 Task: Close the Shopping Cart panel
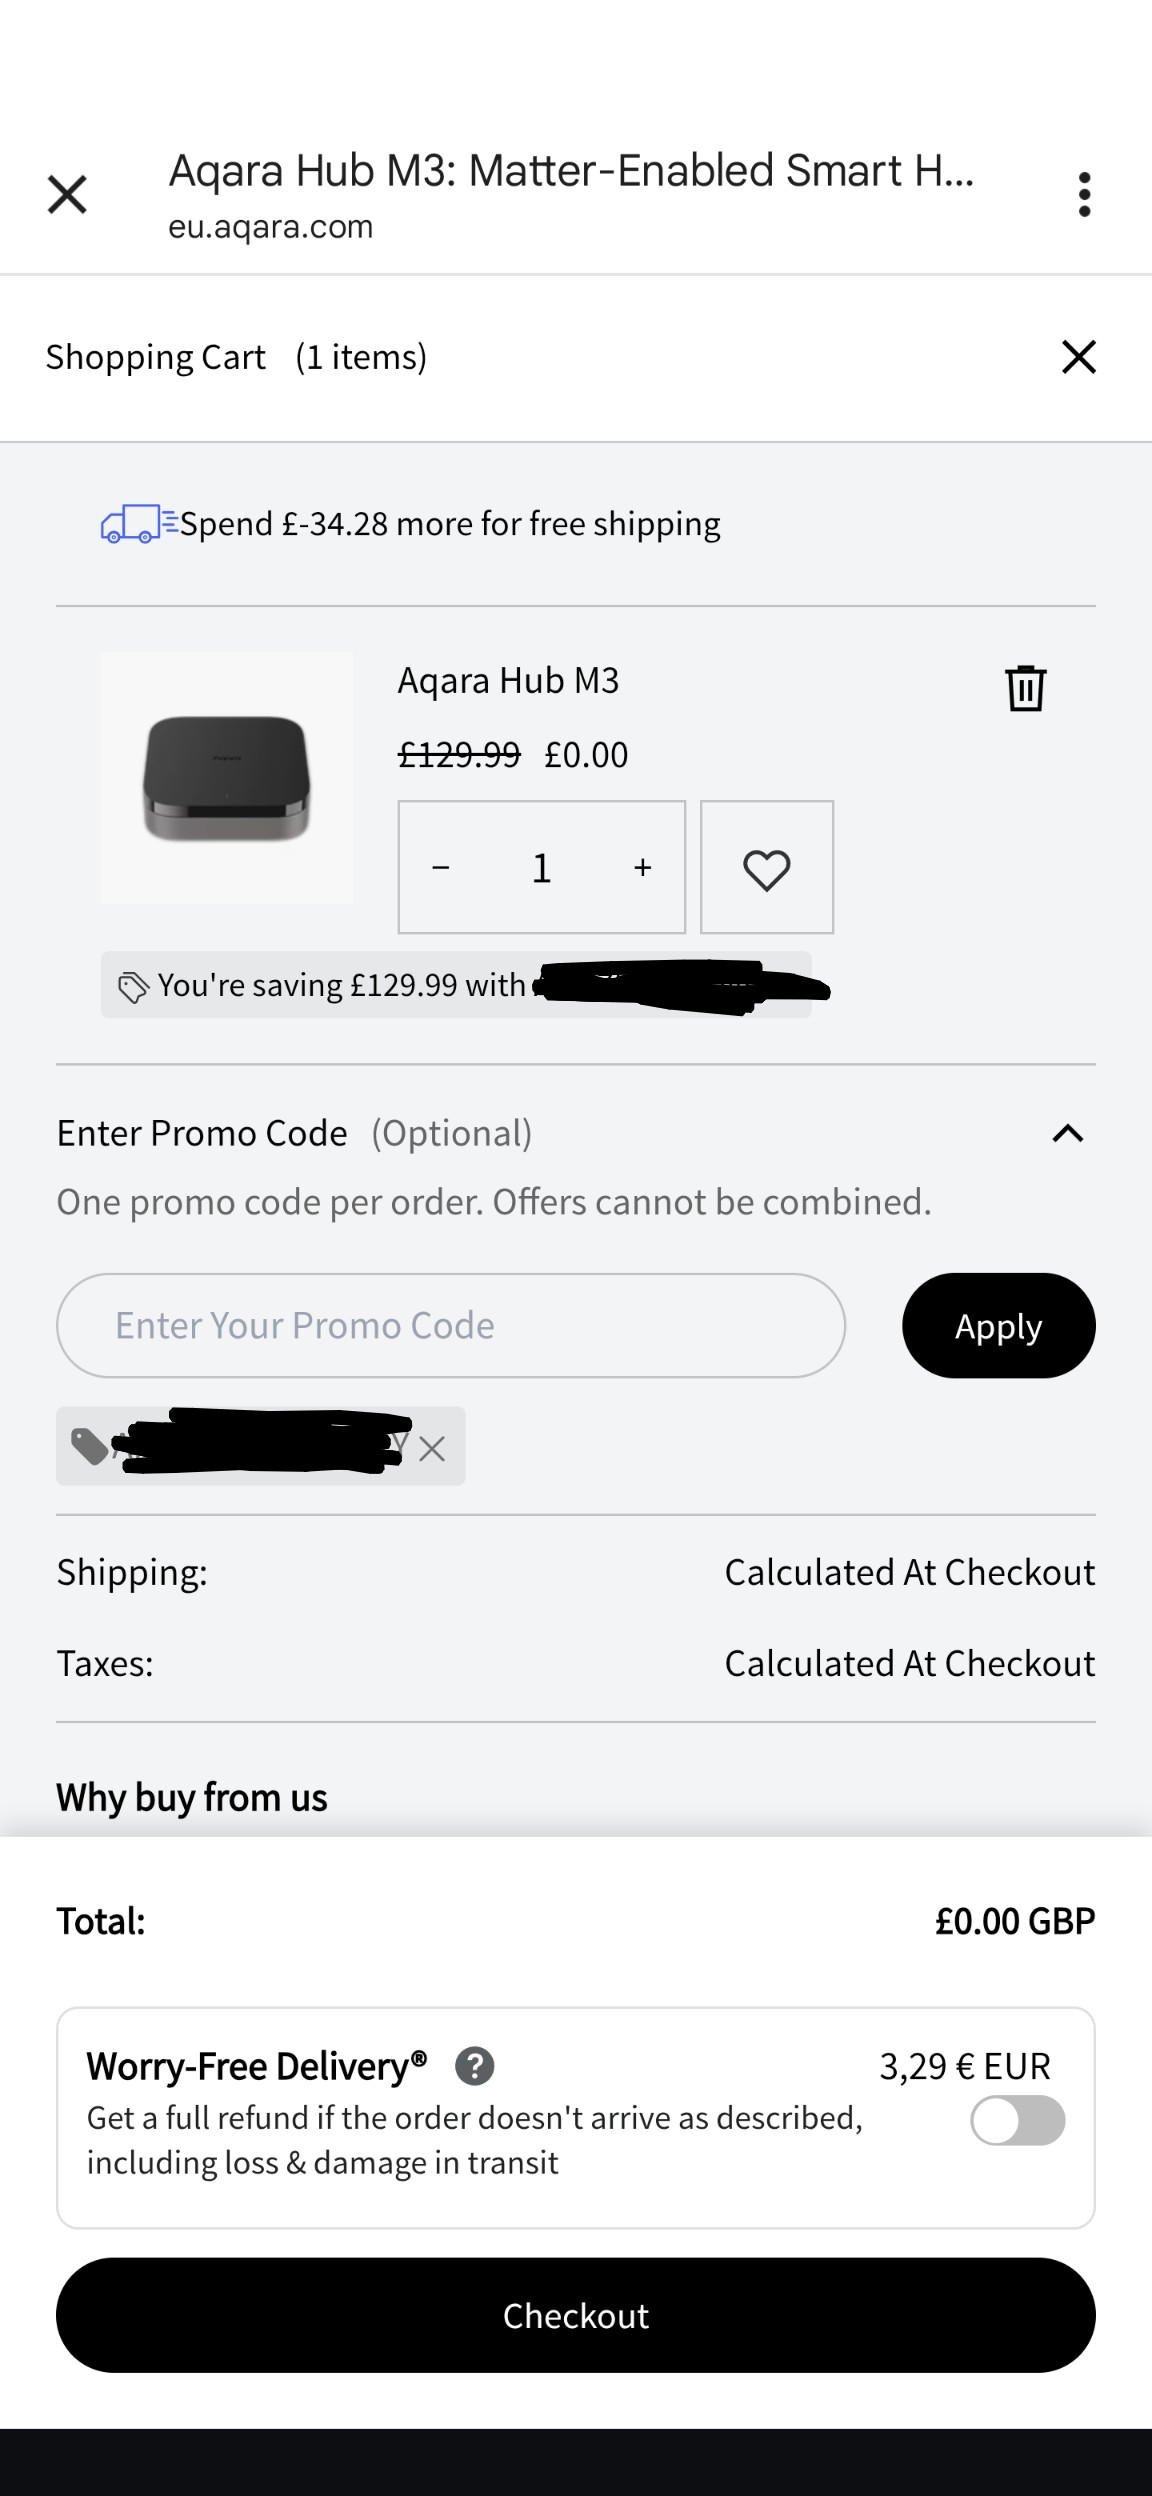click(1078, 357)
